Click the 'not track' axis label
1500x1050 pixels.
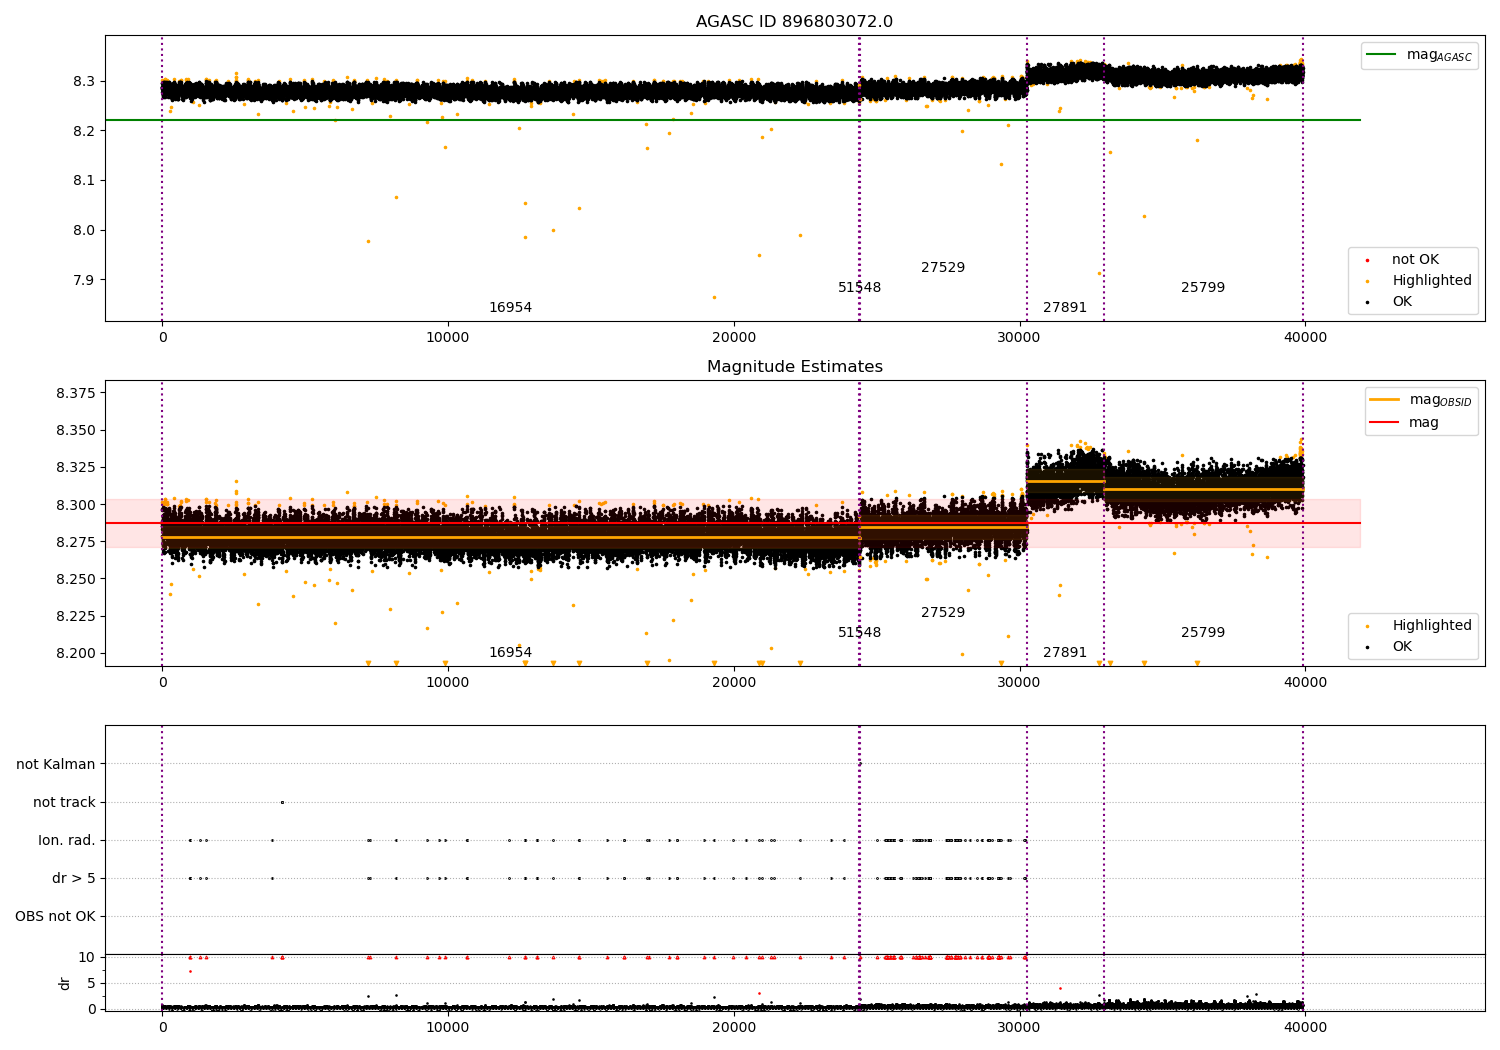[64, 802]
